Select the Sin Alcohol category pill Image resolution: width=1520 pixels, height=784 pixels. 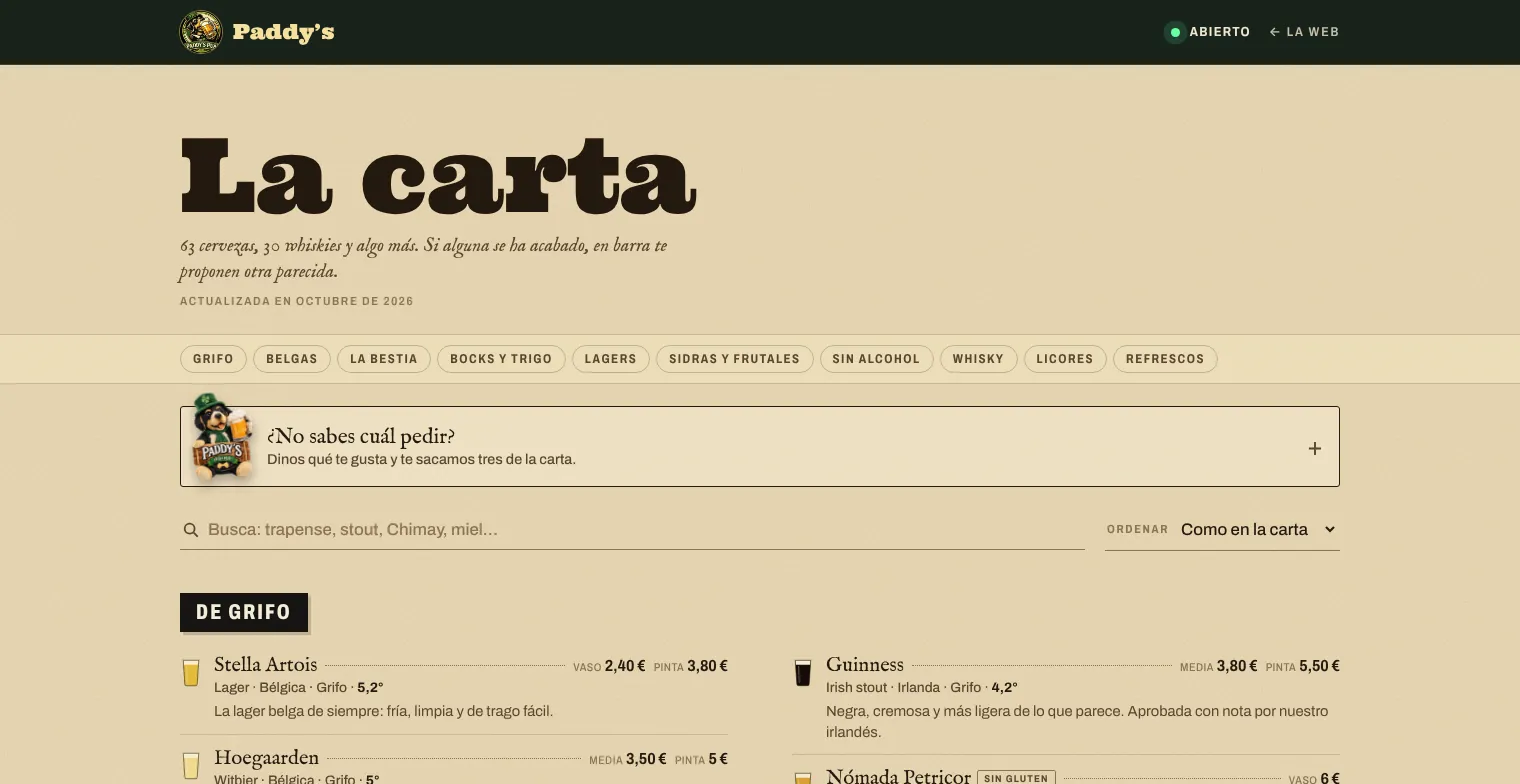(x=876, y=359)
